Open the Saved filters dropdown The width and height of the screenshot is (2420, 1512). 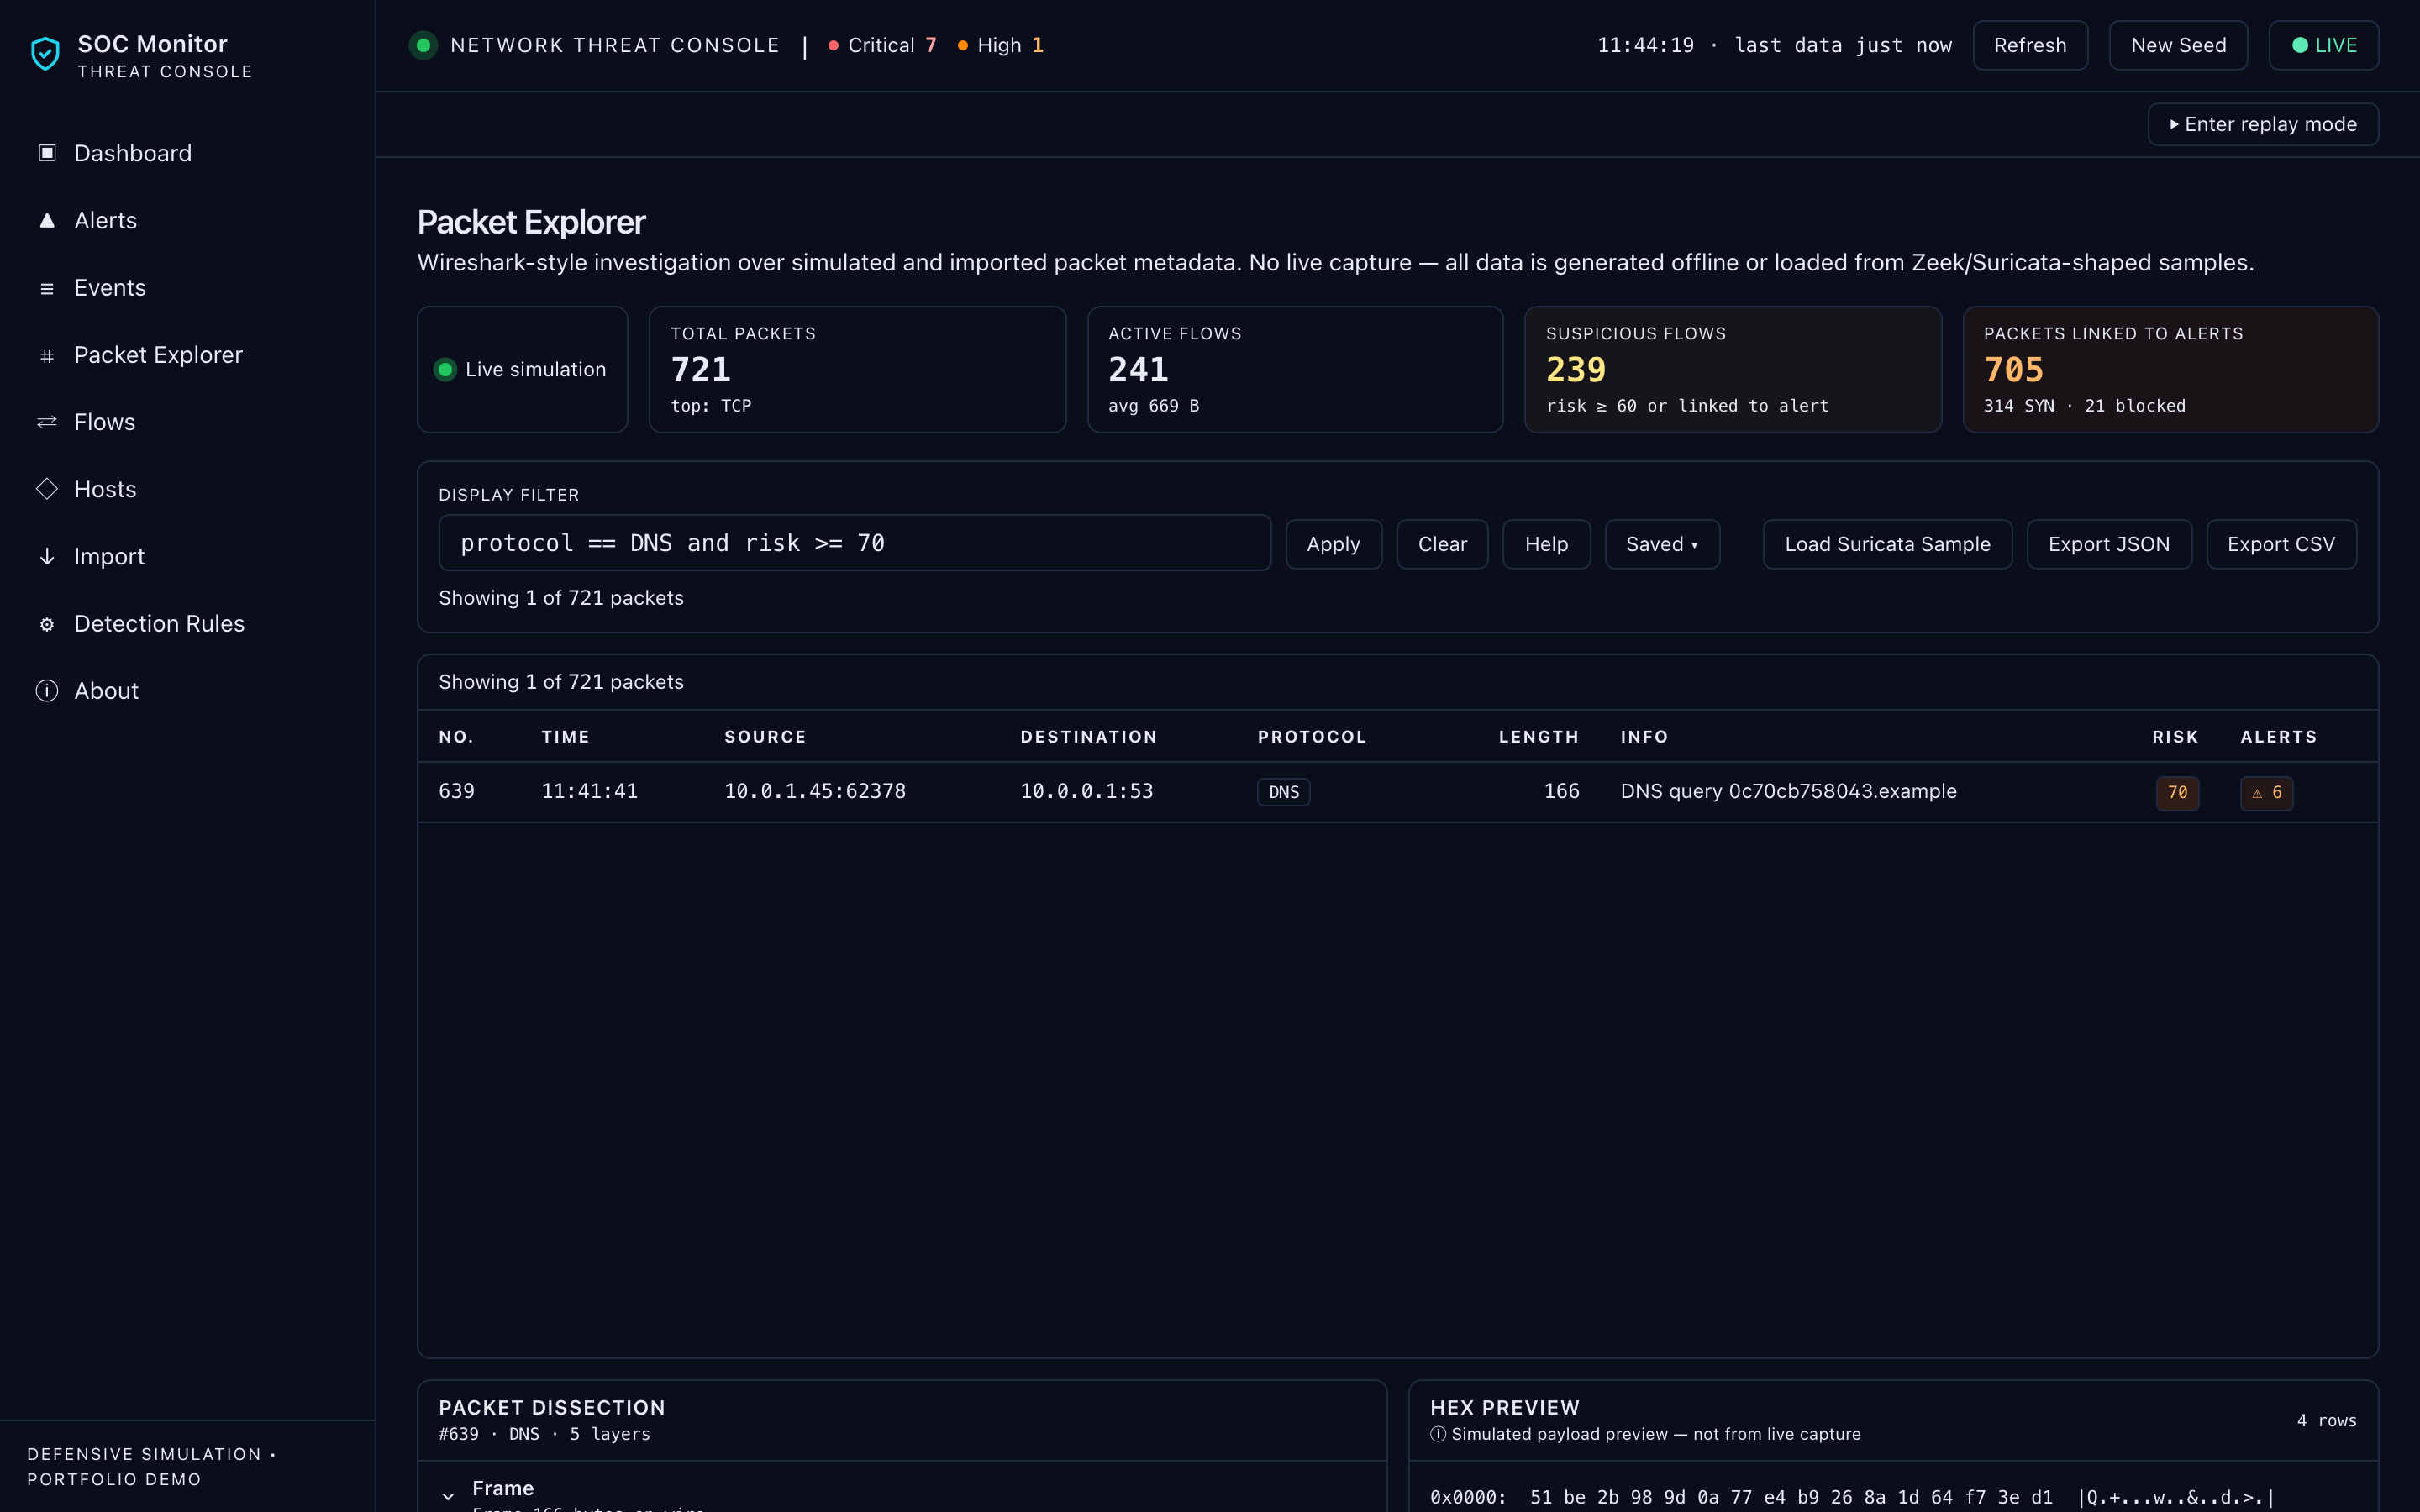click(x=1662, y=544)
